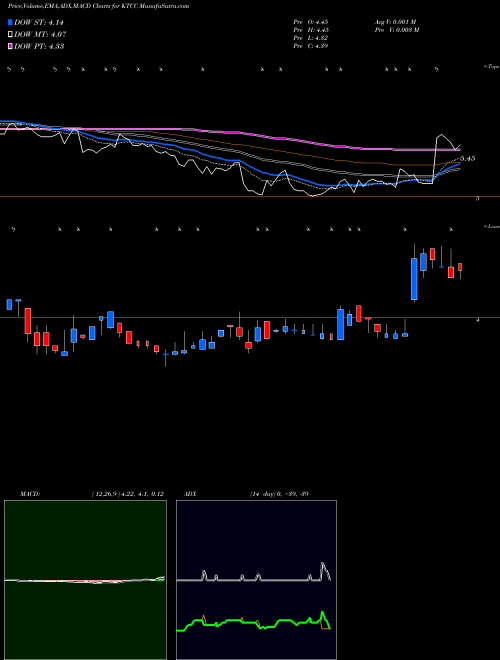
Task: Click the MACD '(12,26,9) 4.22, 4.1, 0.12' values
Action: [x=128, y=494]
